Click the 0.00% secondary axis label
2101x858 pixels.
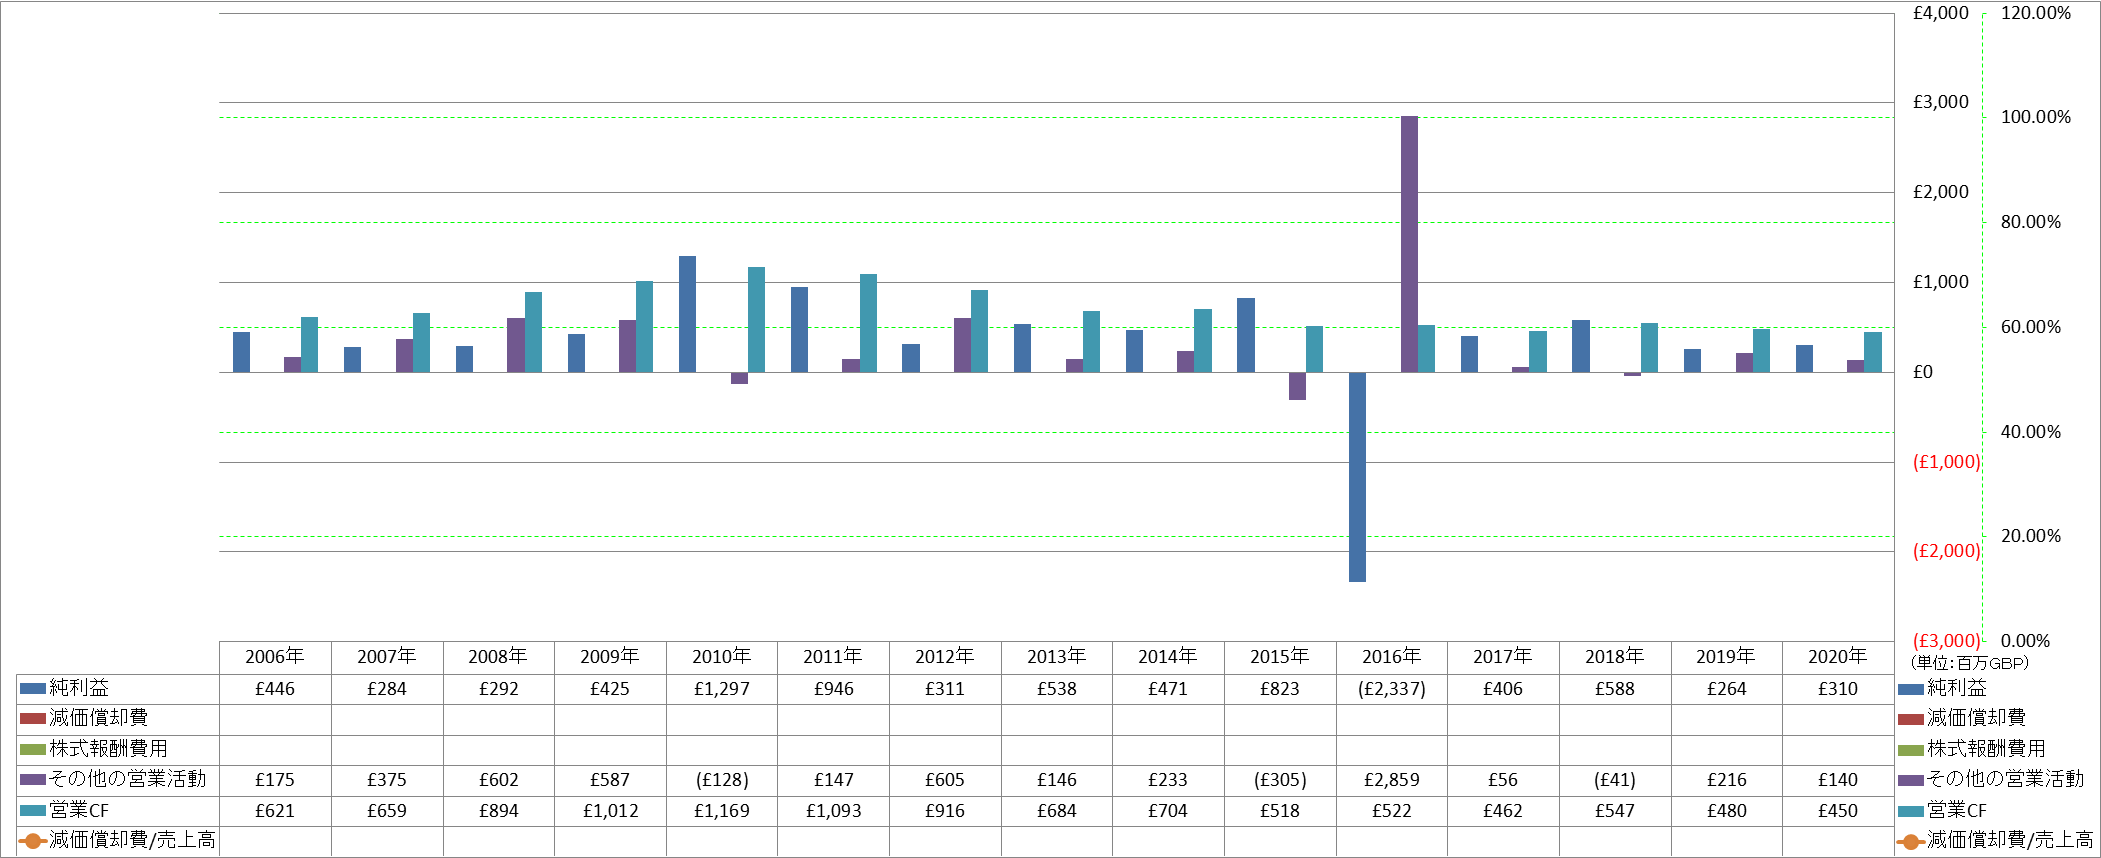tap(2025, 641)
